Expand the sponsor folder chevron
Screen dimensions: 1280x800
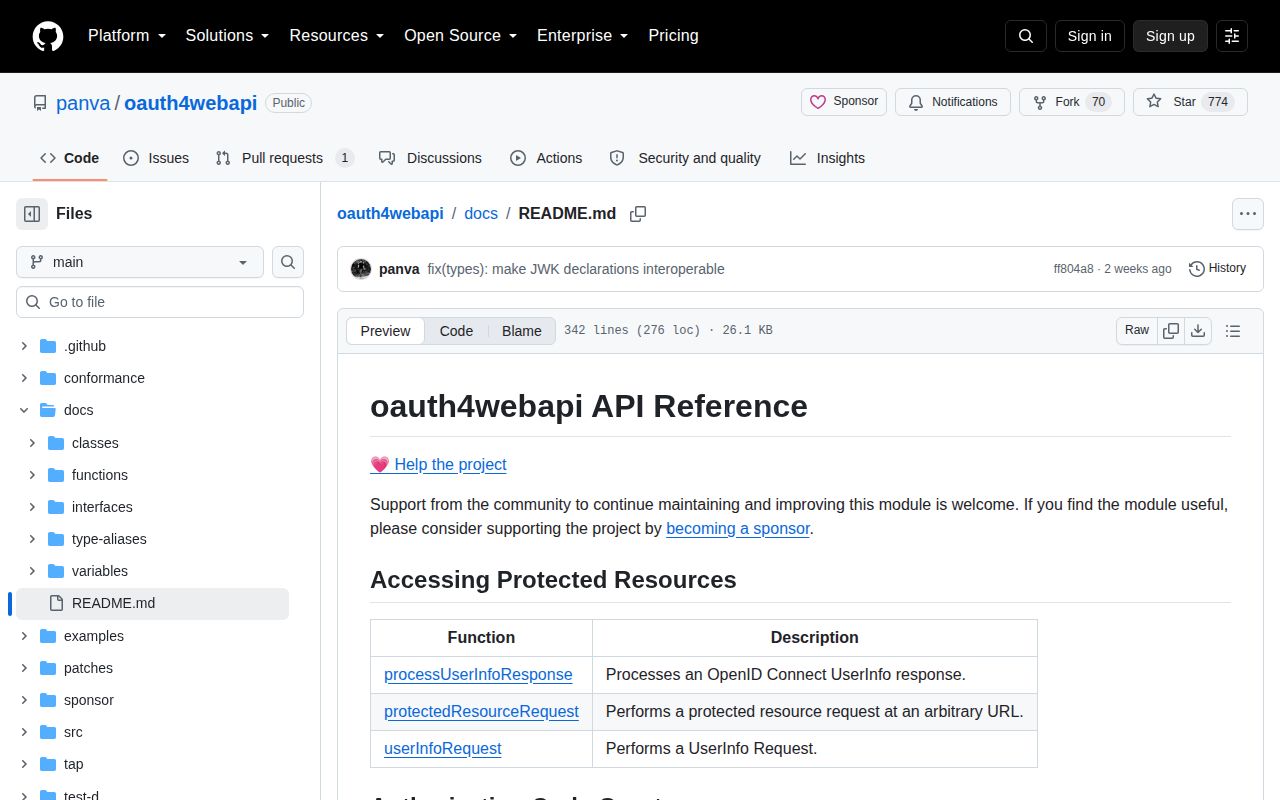pos(24,700)
